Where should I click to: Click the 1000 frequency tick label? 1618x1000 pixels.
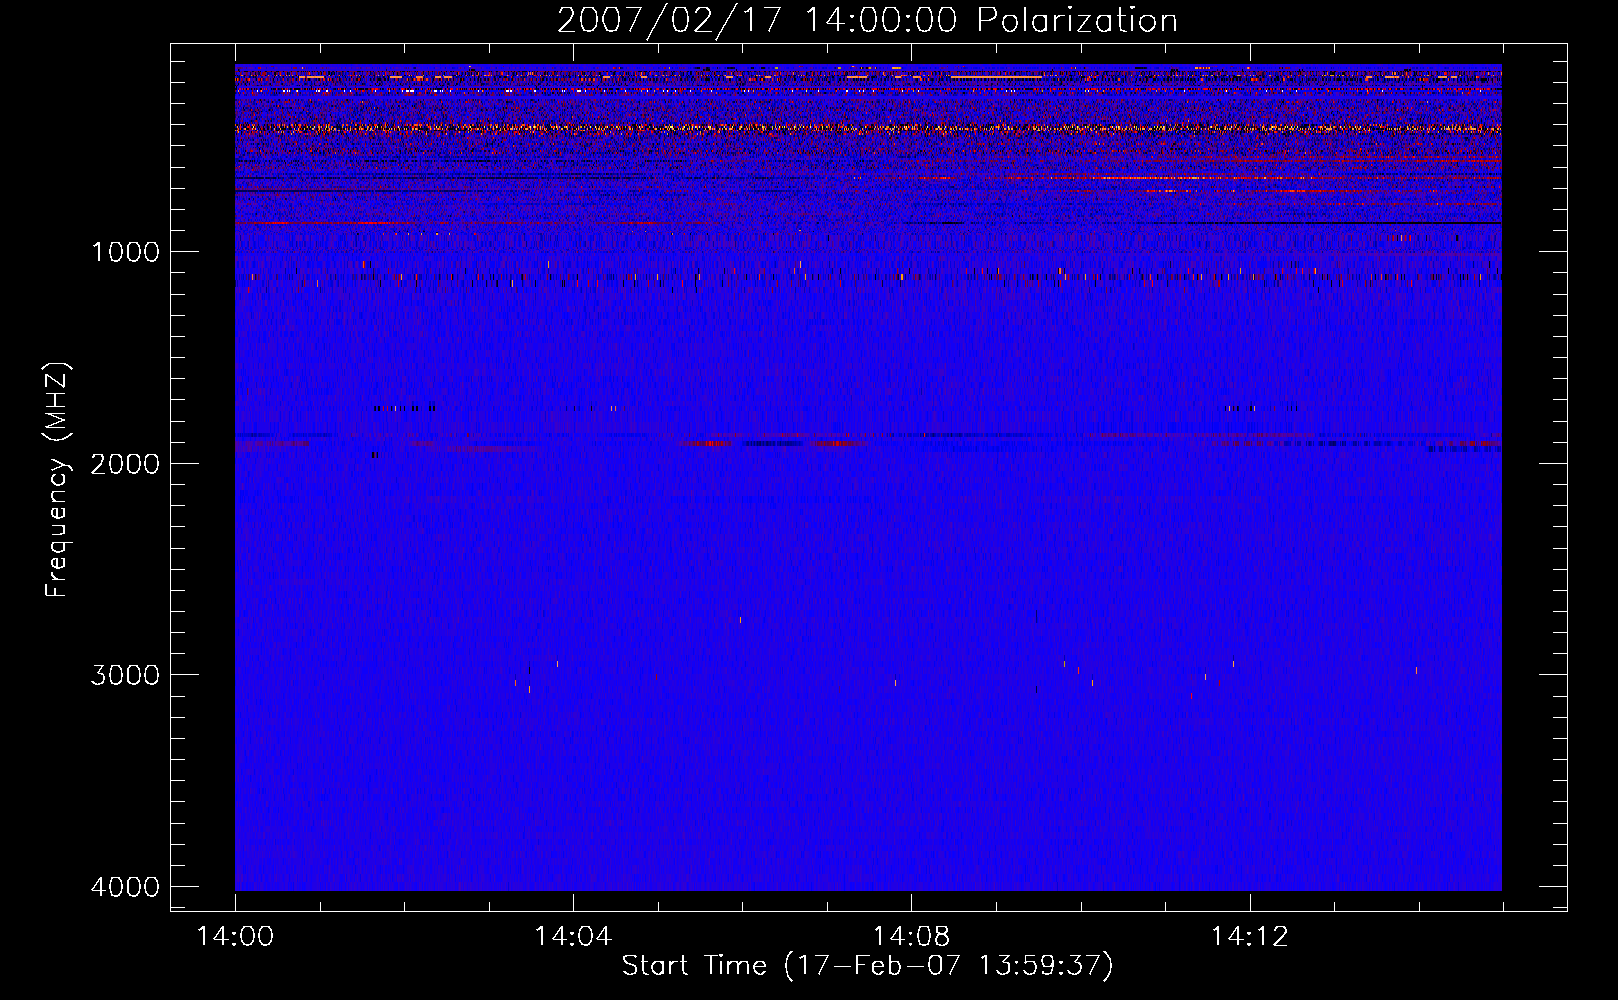click(125, 251)
